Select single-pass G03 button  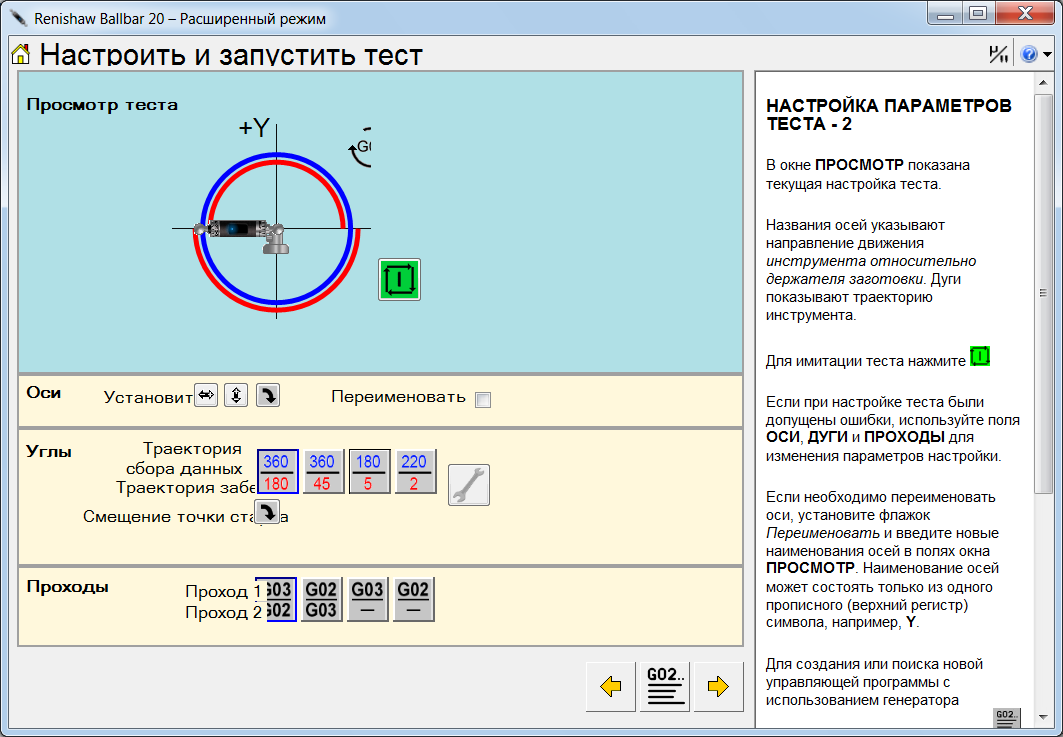tap(367, 599)
